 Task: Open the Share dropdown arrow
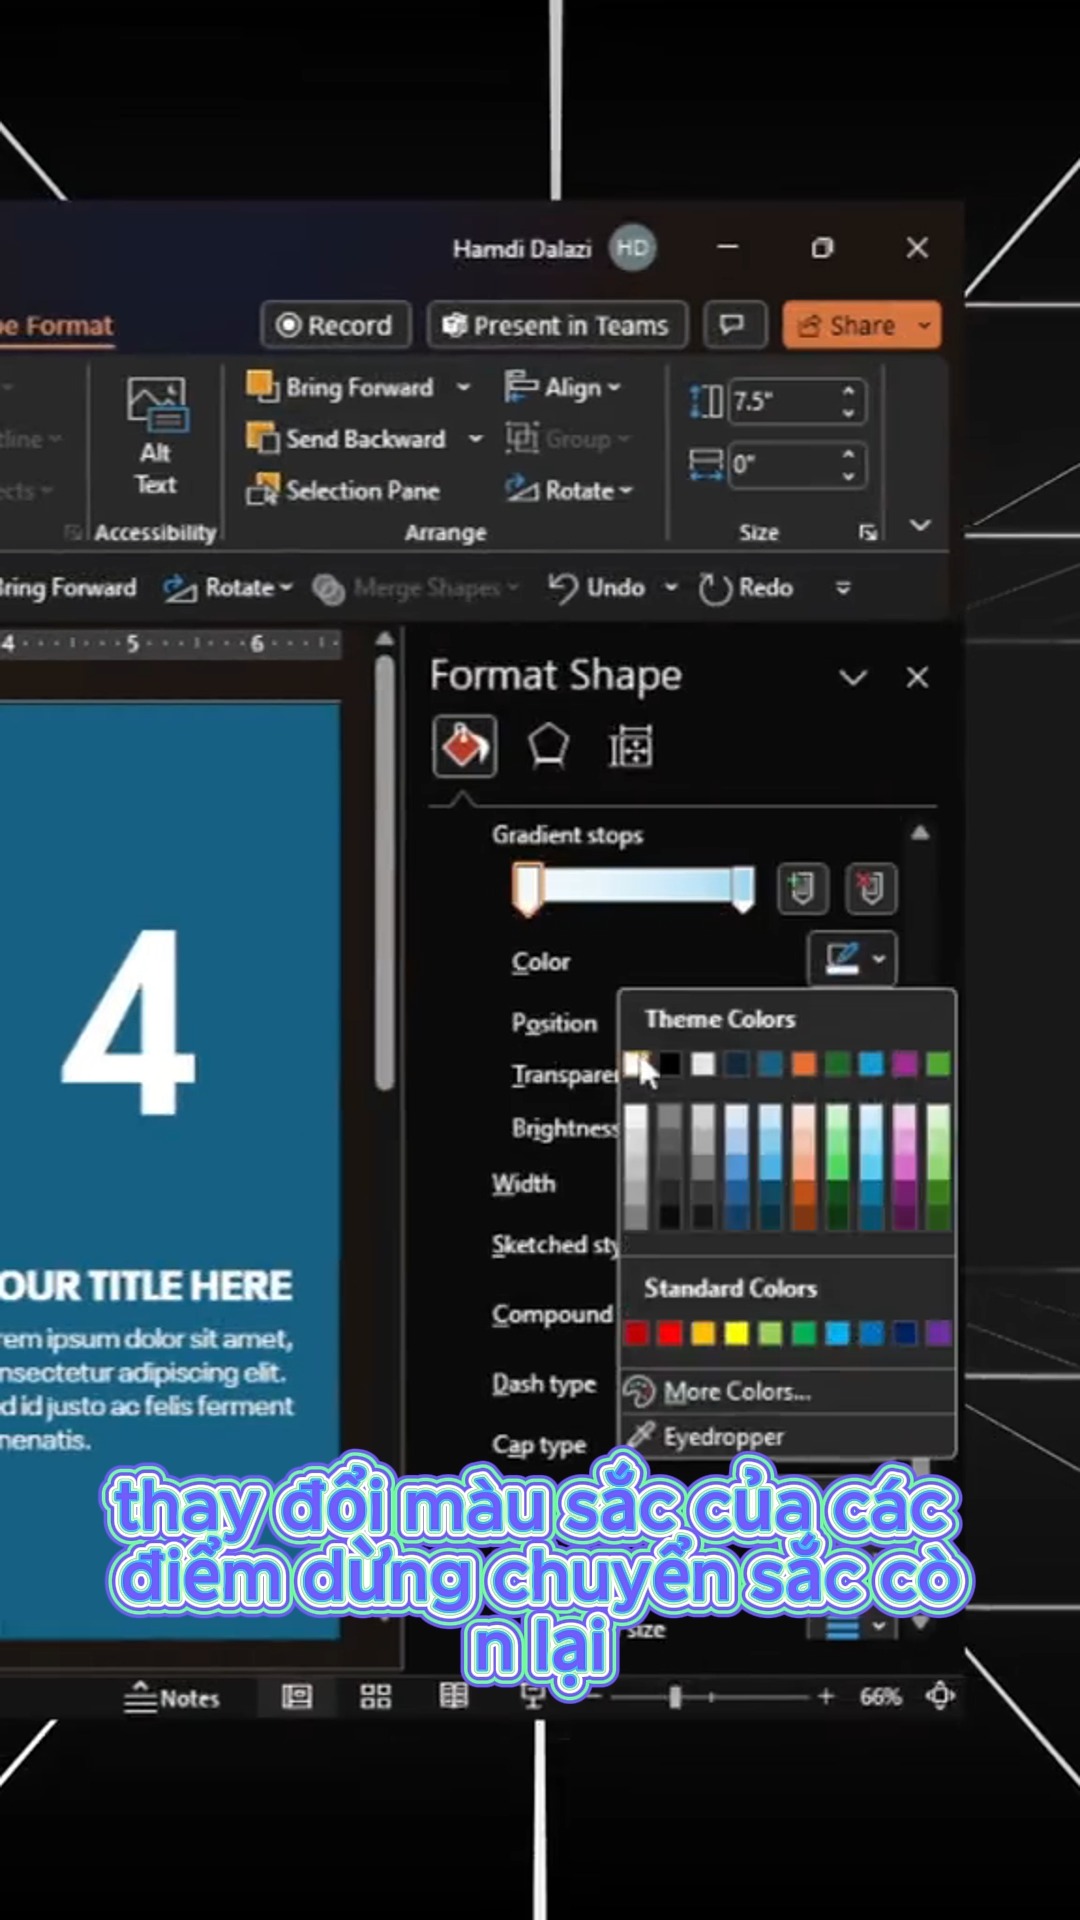click(x=925, y=325)
